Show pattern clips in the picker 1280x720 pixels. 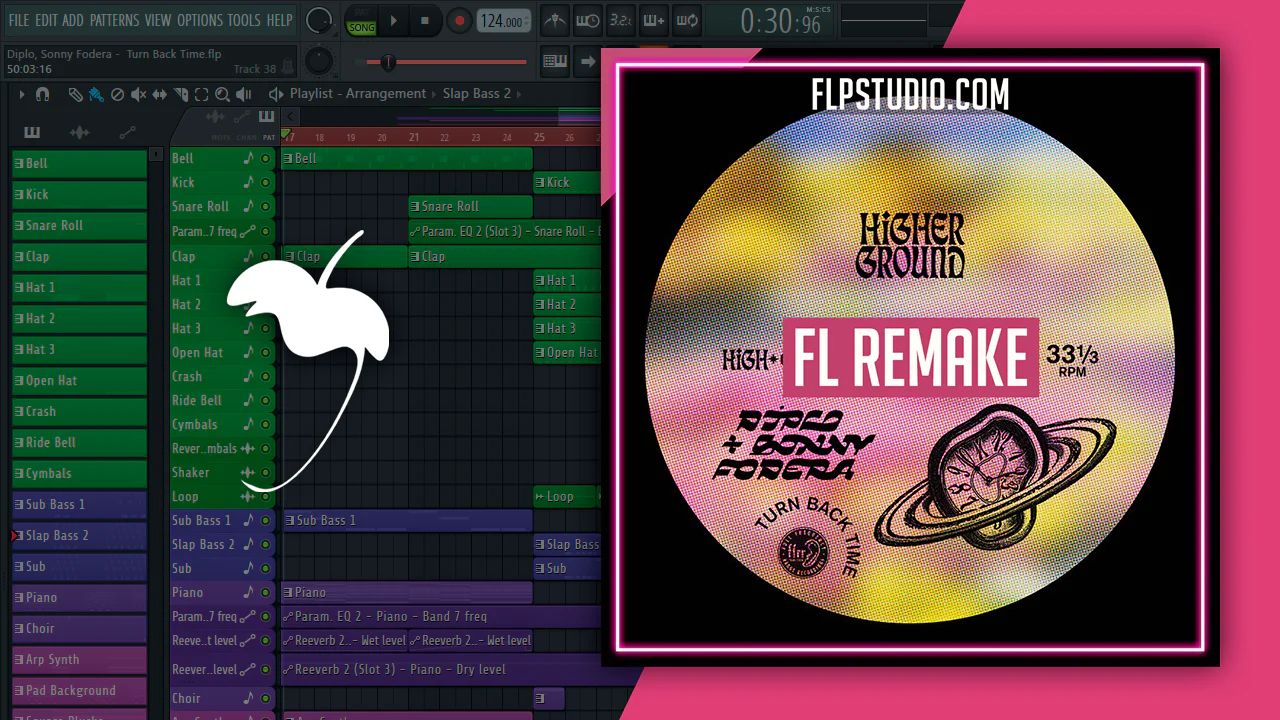pyautogui.click(x=32, y=133)
